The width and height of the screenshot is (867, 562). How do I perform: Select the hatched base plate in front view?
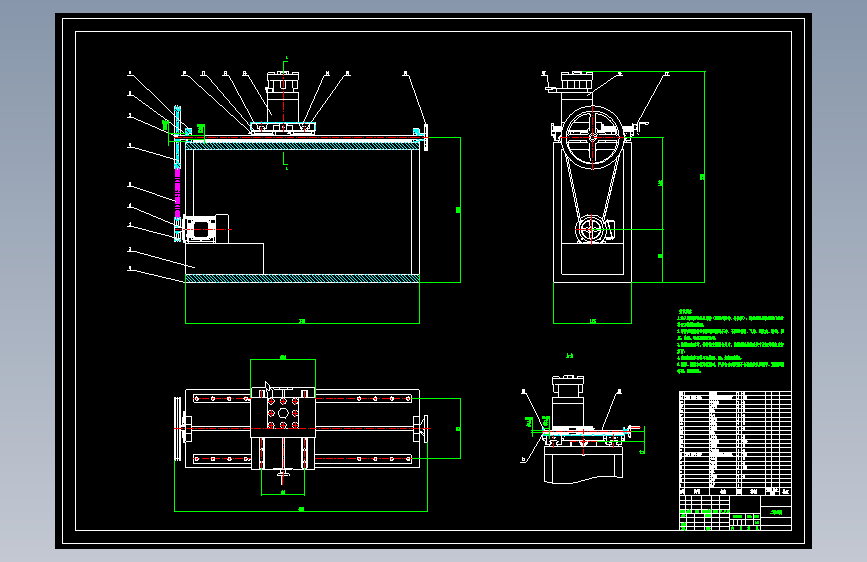click(302, 278)
